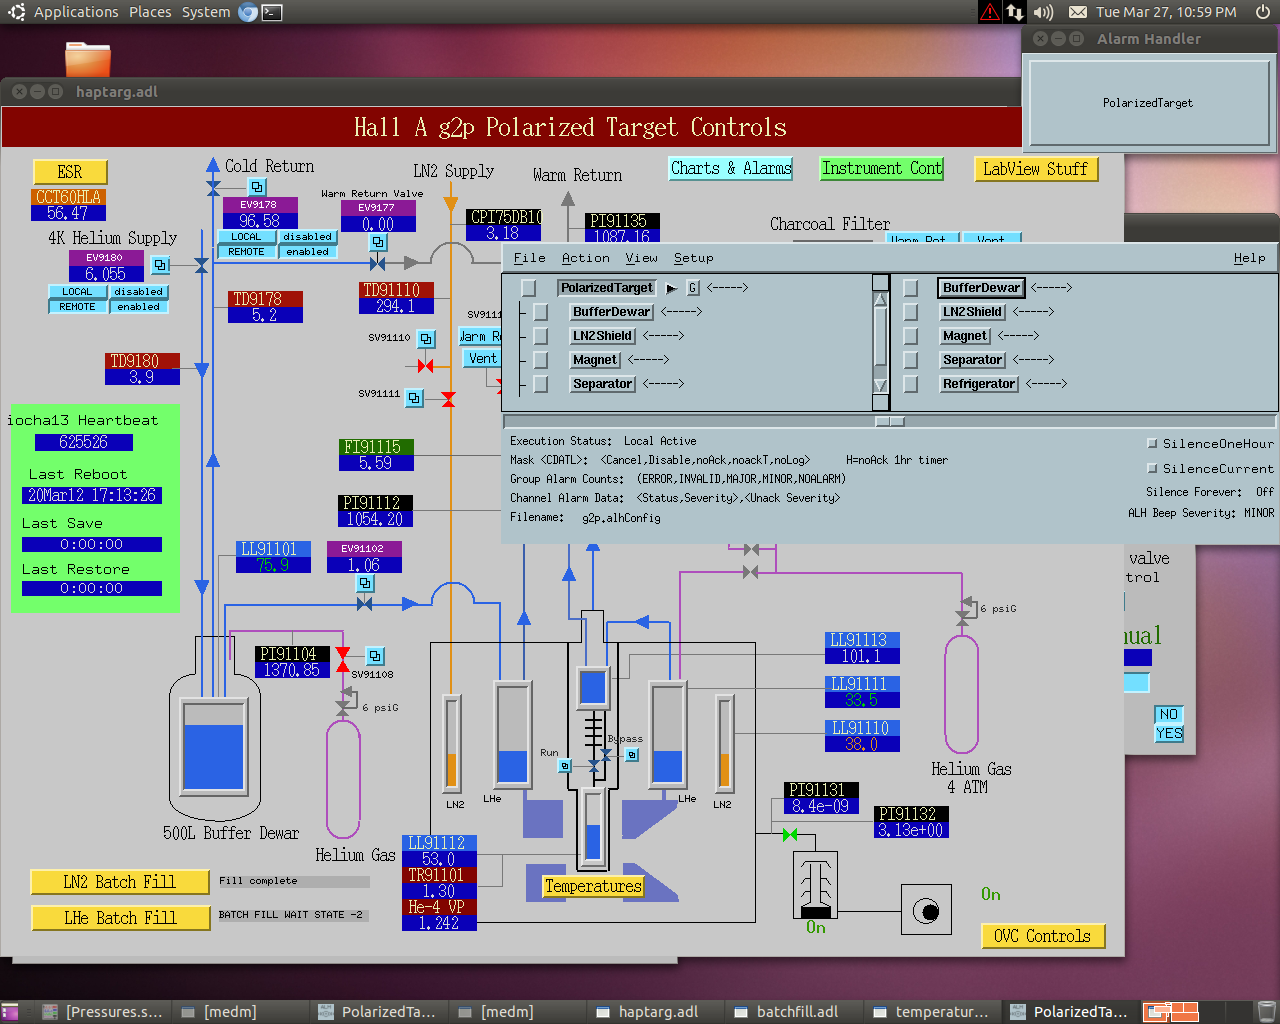The width and height of the screenshot is (1280, 1024).
Task: Click the YES button at the right edge
Action: 1169,733
